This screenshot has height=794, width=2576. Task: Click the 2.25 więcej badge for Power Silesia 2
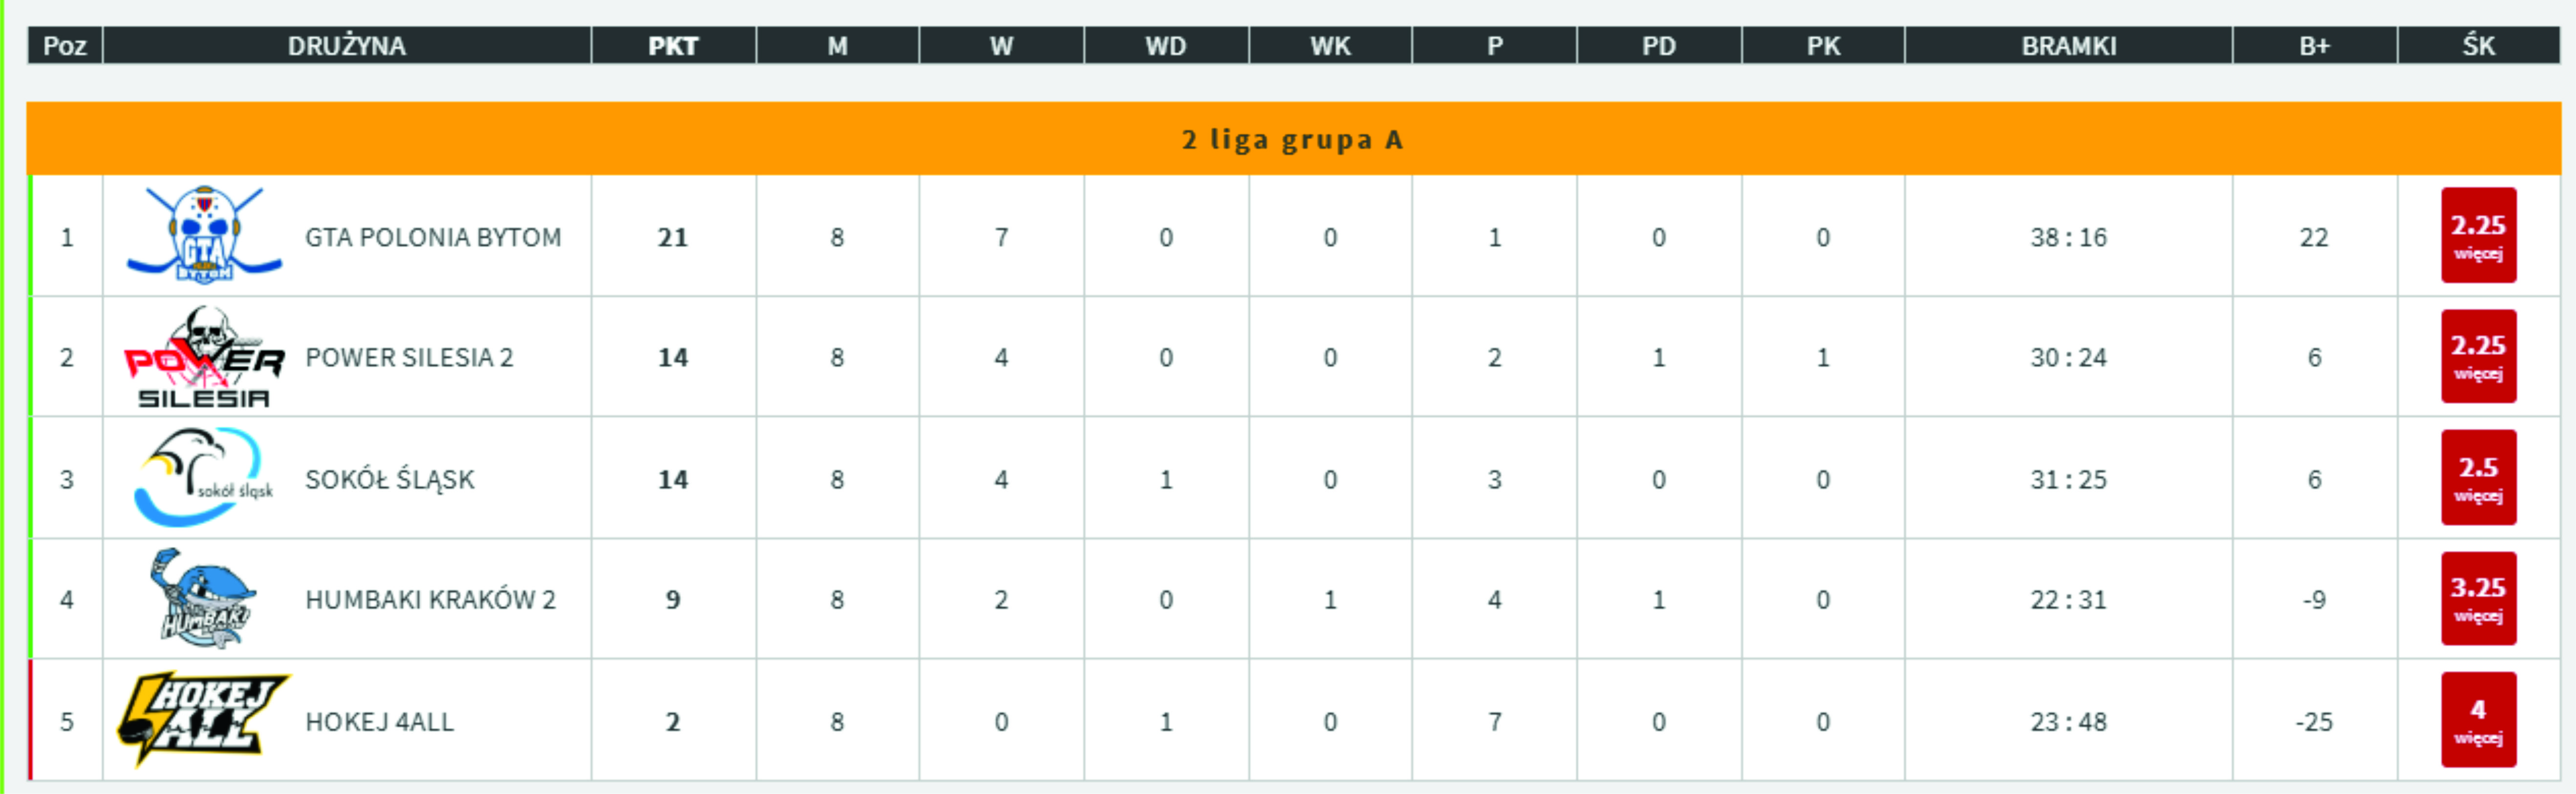tap(2478, 357)
